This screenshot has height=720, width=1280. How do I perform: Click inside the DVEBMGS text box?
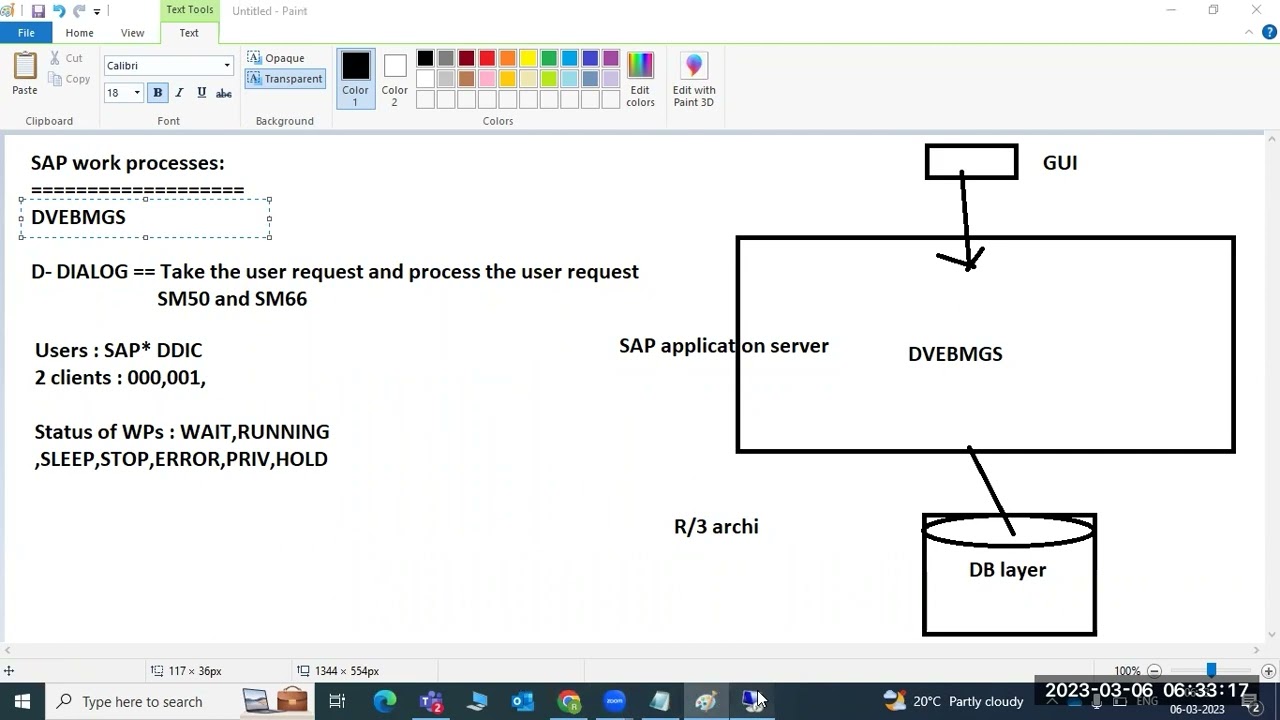click(146, 218)
